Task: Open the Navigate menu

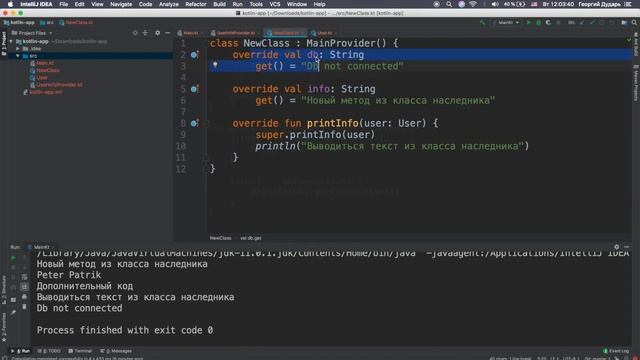Action: click(x=121, y=4)
